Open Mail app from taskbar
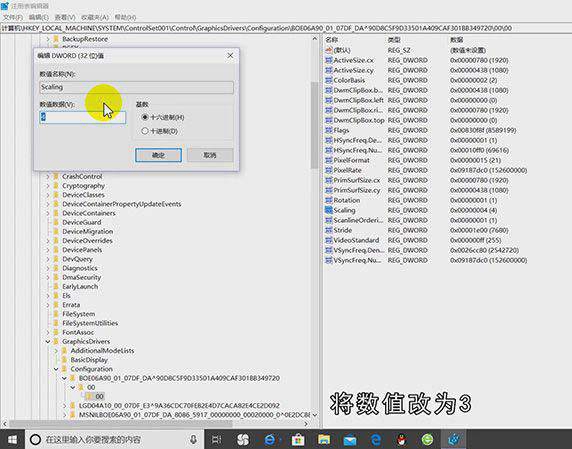 click(x=349, y=440)
